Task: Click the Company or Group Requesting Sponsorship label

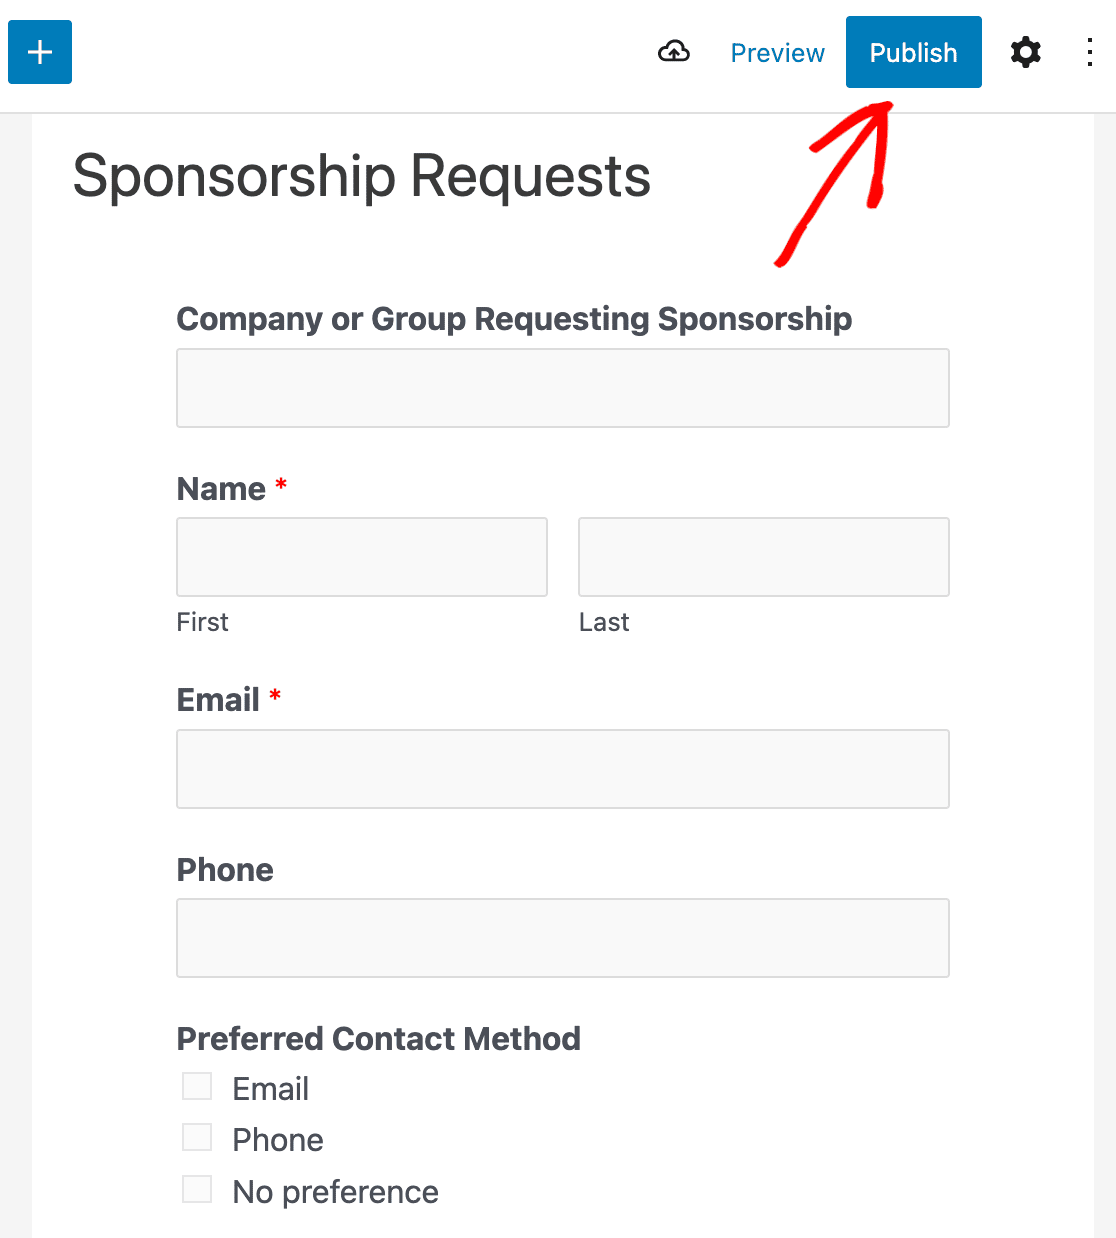Action: (515, 319)
